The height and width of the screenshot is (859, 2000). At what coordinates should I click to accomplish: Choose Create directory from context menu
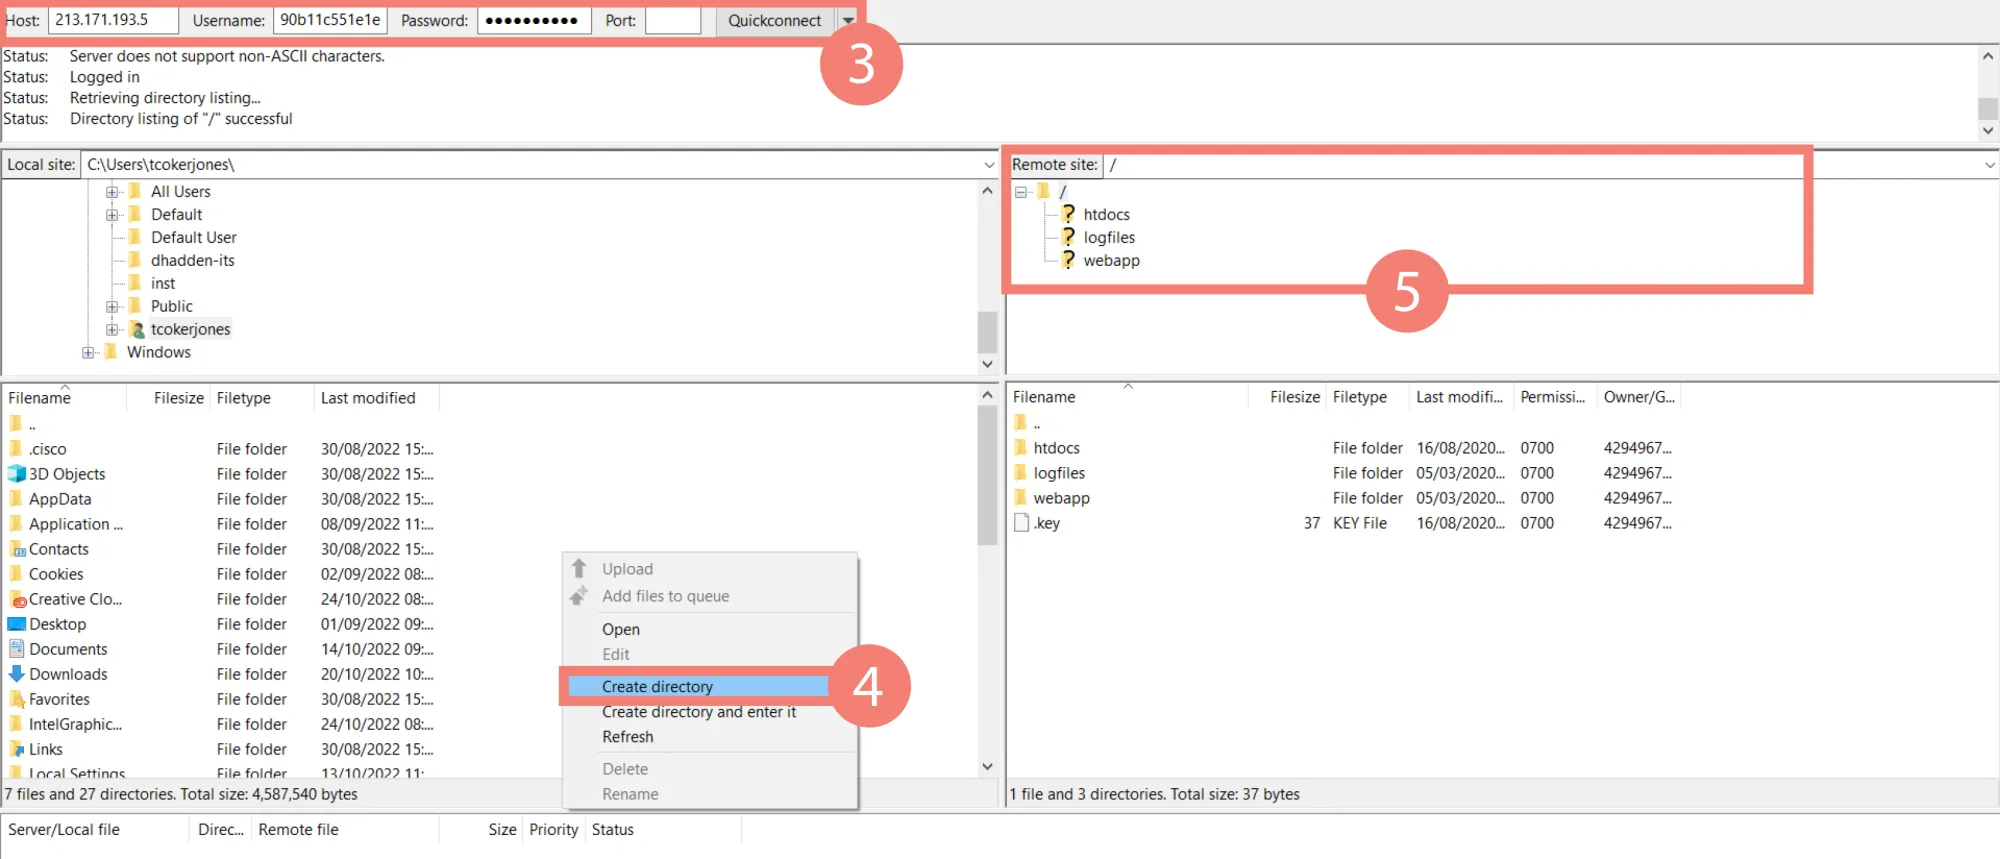698,686
